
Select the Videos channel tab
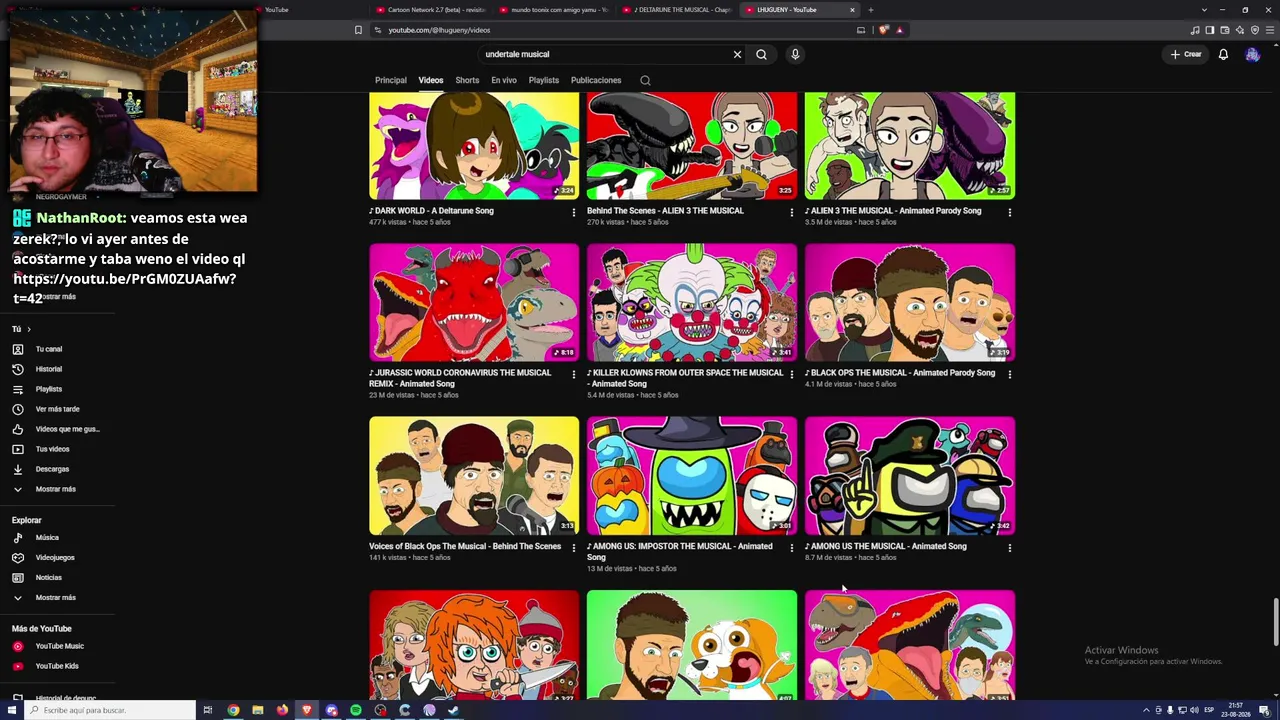tap(431, 80)
